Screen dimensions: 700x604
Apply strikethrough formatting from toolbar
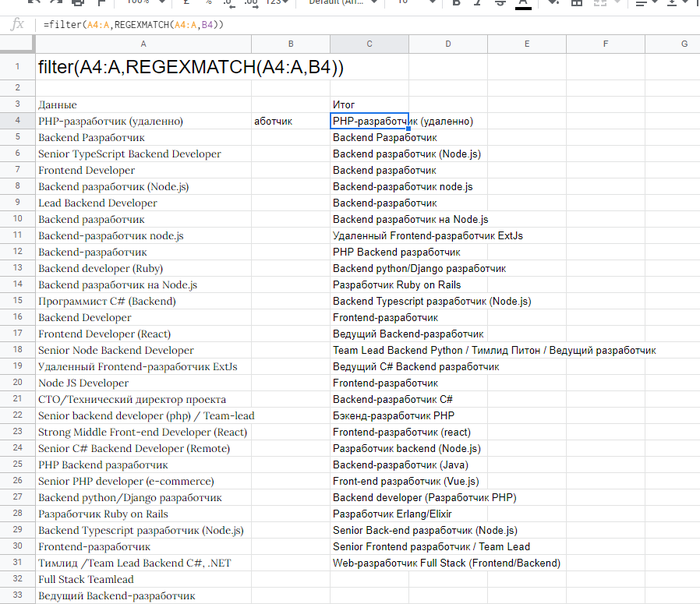point(500,3)
